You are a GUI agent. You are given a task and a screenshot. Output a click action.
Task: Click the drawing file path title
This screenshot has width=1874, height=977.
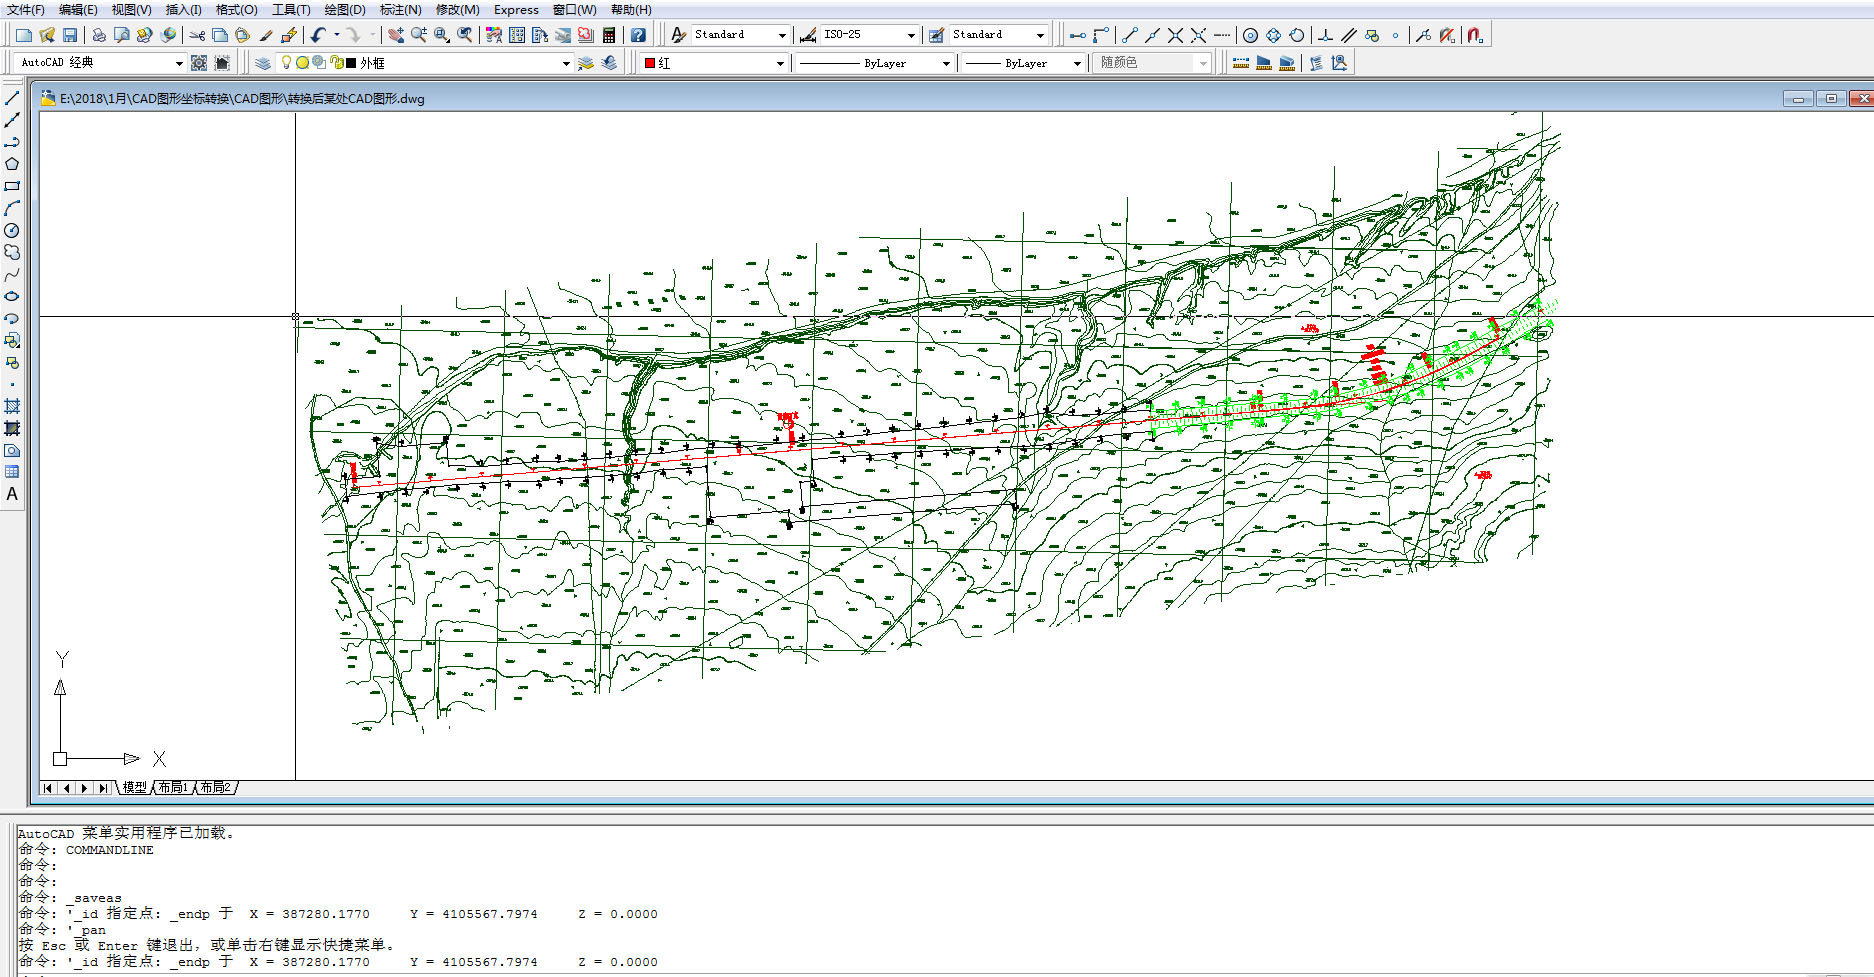(242, 98)
